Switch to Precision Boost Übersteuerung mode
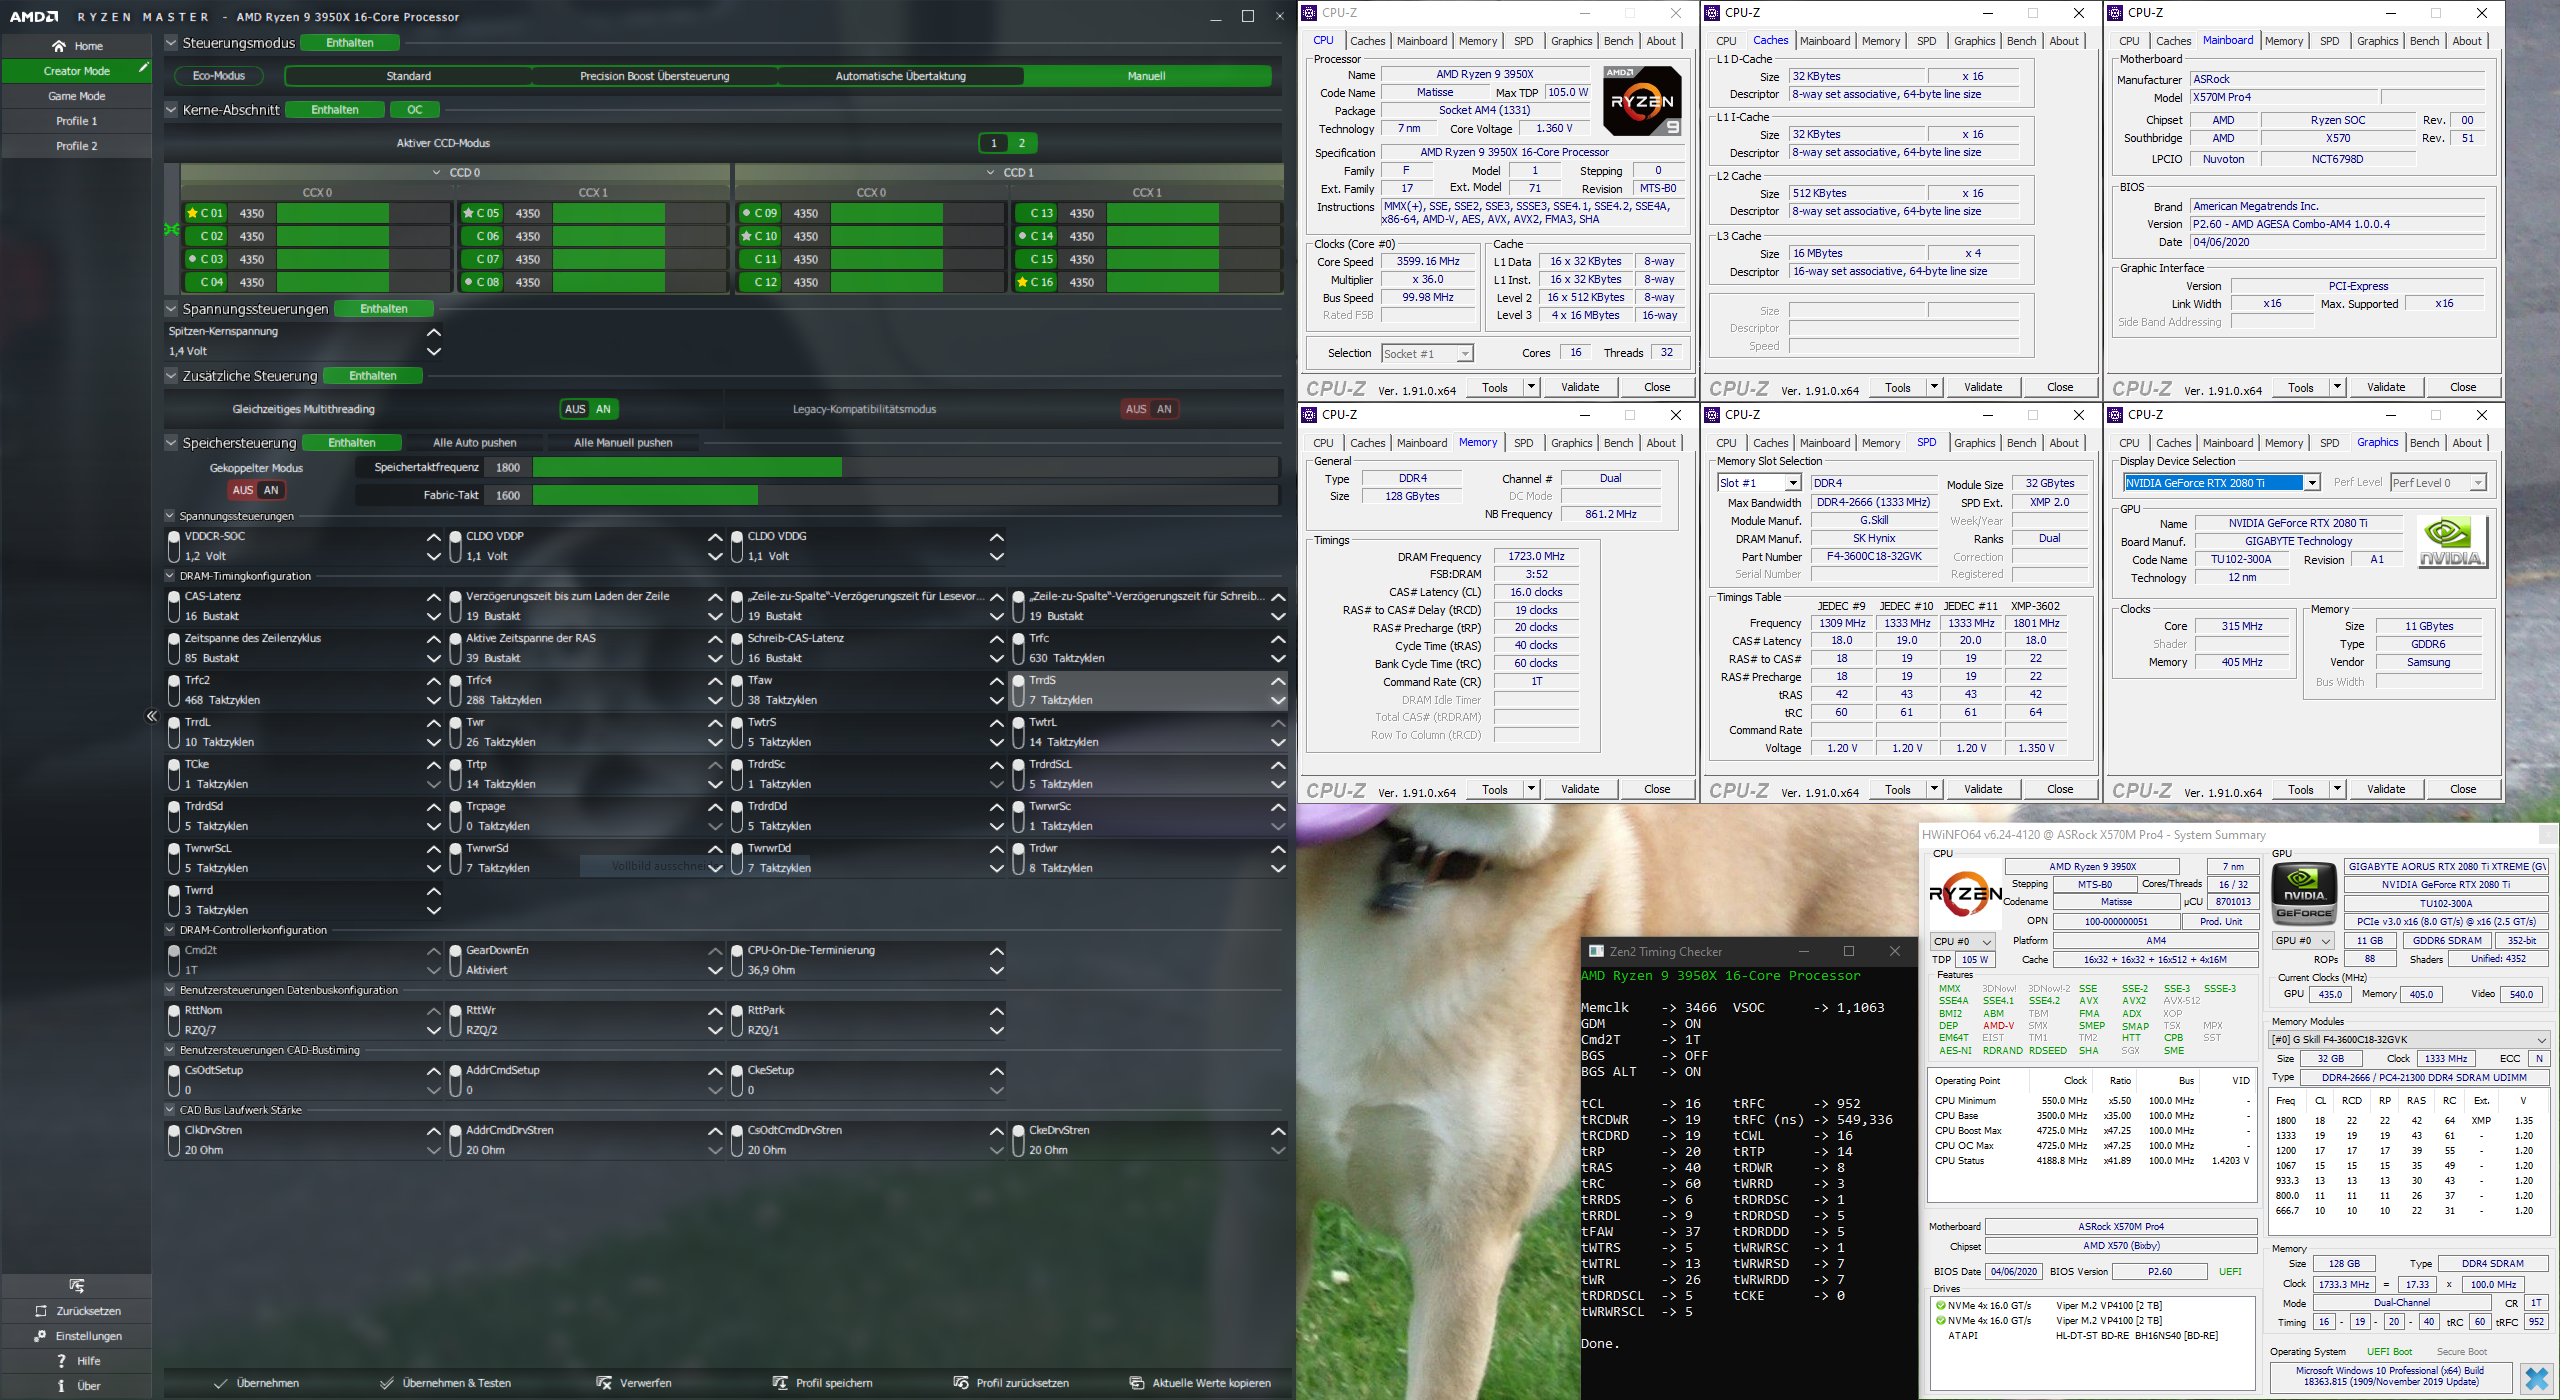2560x1400 pixels. click(654, 76)
